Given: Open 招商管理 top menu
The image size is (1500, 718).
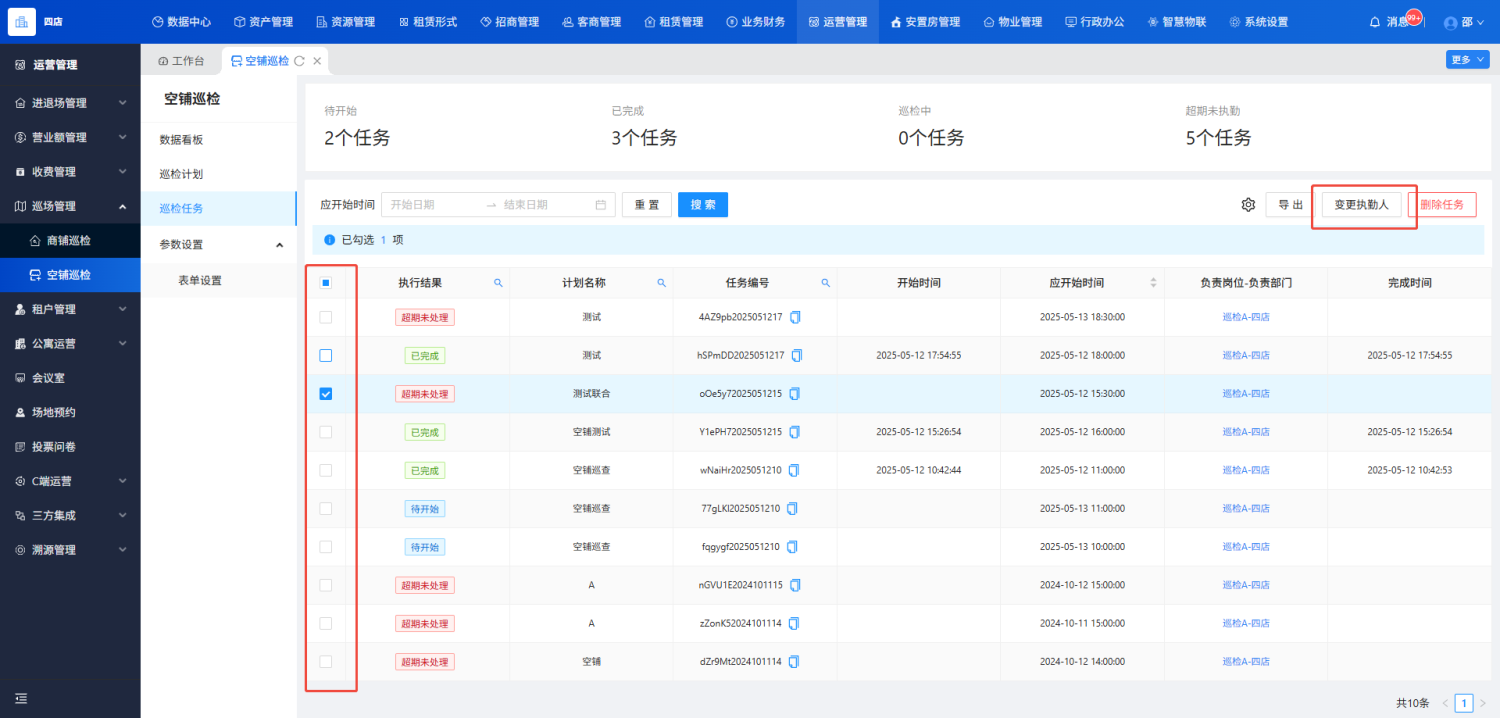Looking at the screenshot, I should tap(509, 22).
